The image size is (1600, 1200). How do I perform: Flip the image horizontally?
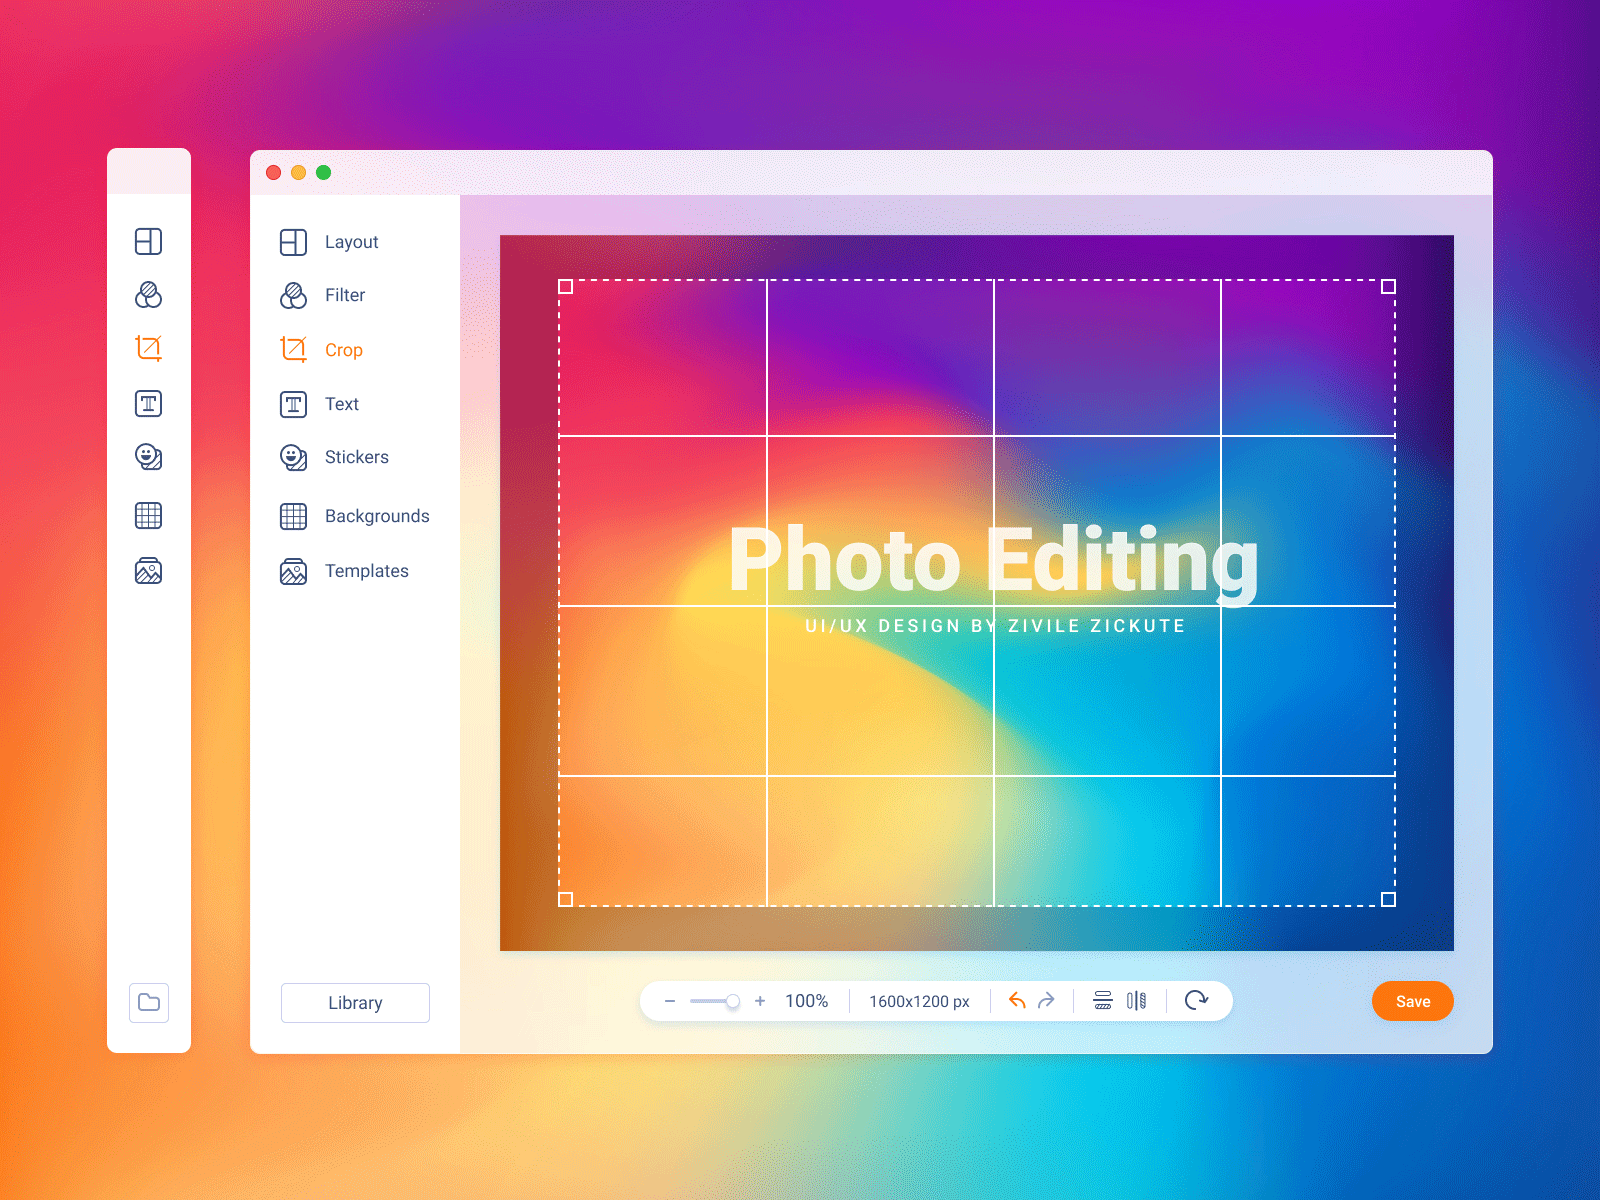(1136, 1001)
